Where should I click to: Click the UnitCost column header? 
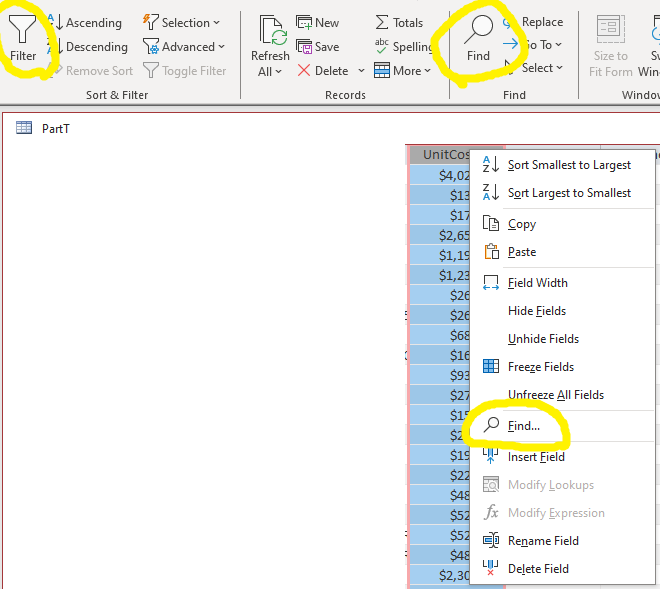pyautogui.click(x=446, y=154)
